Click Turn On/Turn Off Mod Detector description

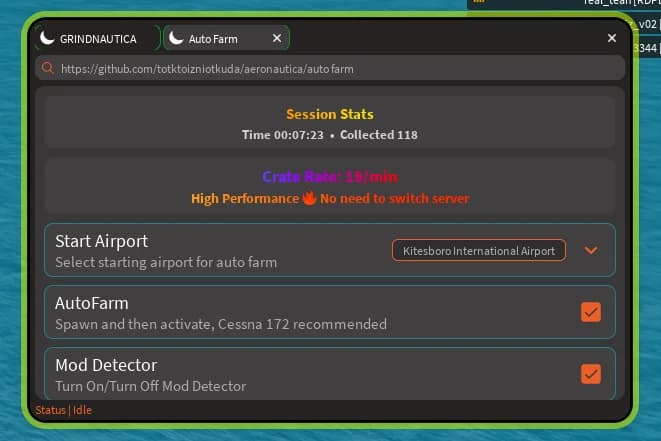click(x=150, y=386)
